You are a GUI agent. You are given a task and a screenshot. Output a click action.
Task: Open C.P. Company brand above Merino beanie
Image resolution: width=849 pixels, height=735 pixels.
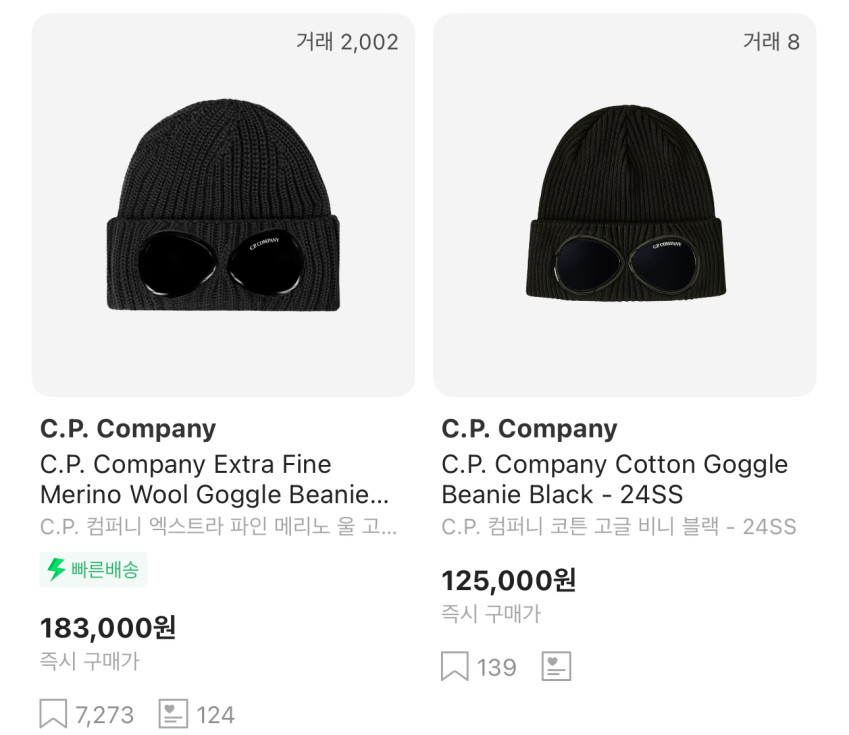click(x=128, y=429)
